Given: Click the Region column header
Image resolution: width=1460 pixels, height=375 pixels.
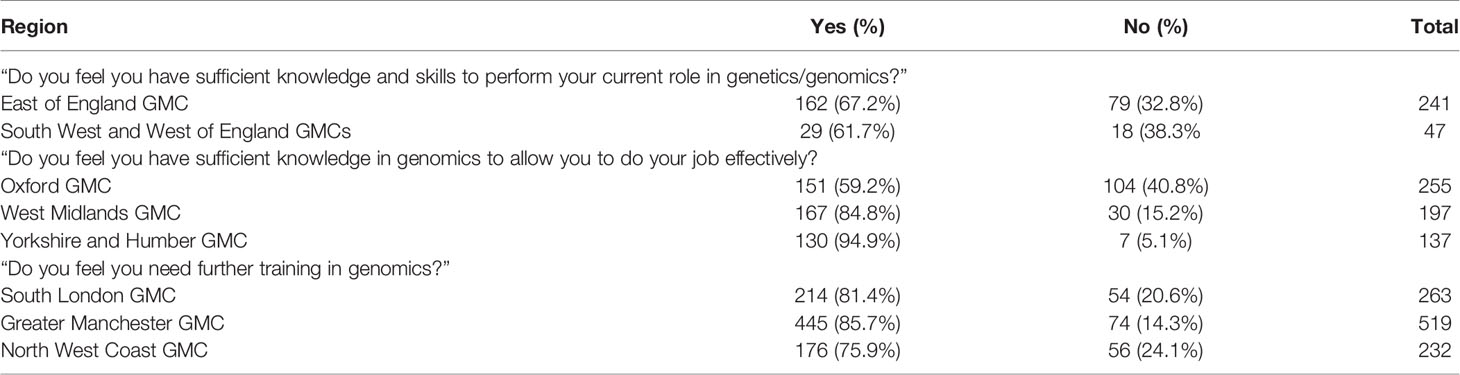Looking at the screenshot, I should coord(35,28).
